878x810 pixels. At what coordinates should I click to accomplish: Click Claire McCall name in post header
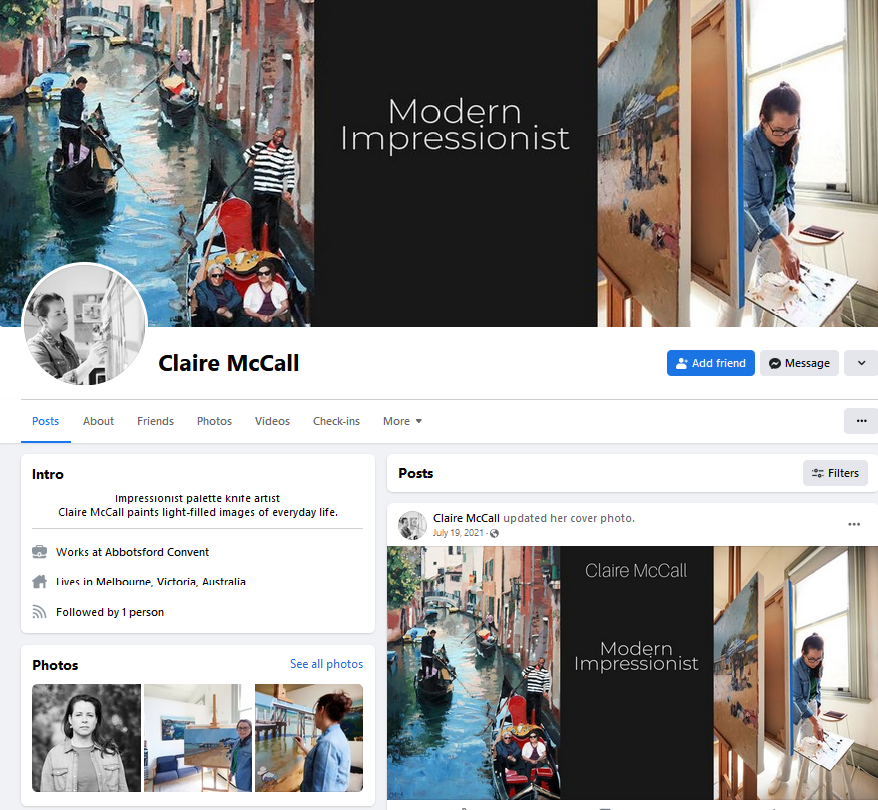[x=466, y=518]
